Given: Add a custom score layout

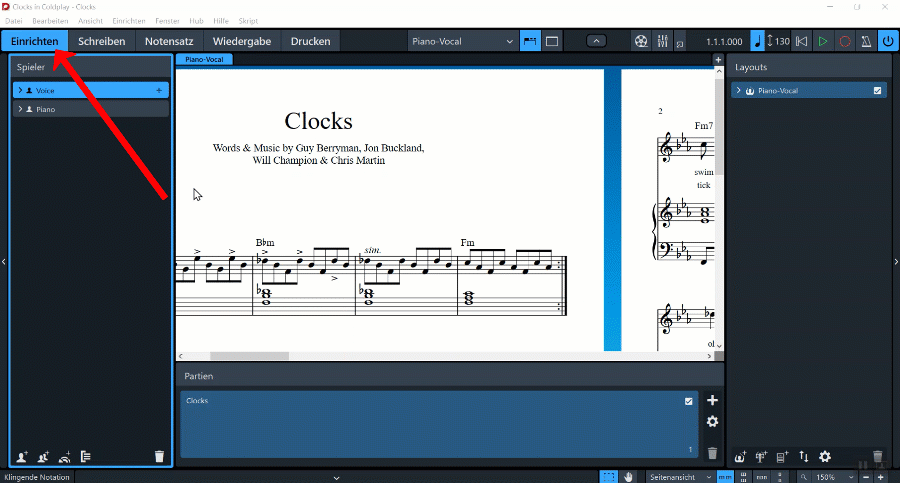Looking at the screenshot, I should [x=782, y=457].
